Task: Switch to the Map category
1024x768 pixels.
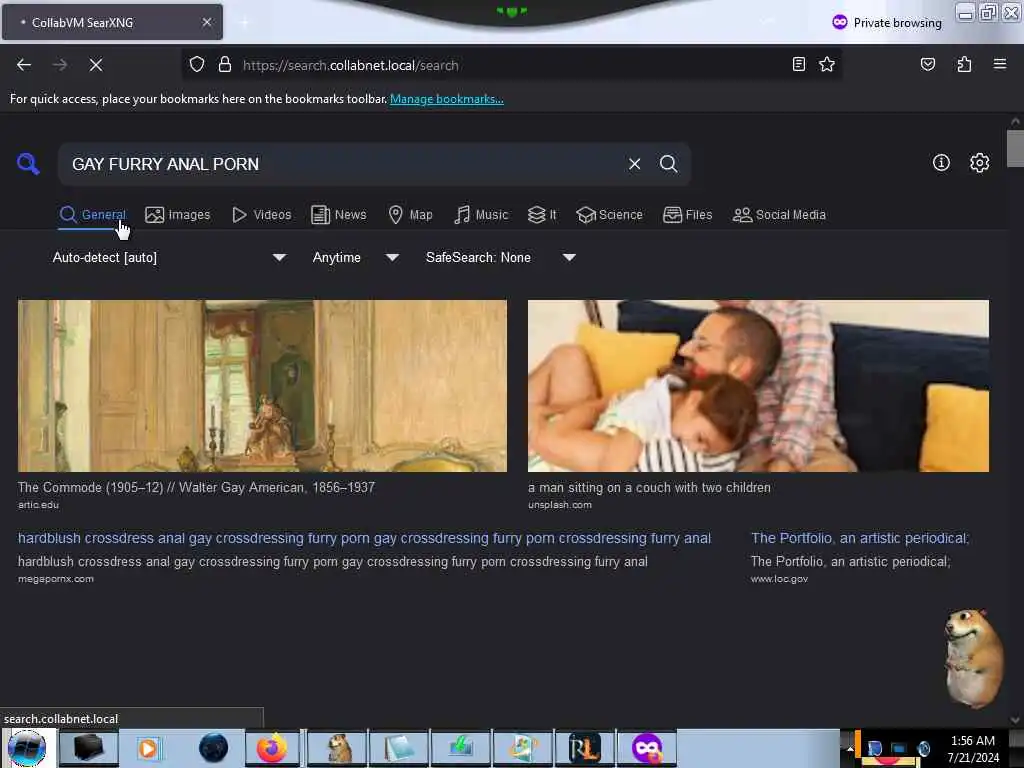Action: (x=411, y=214)
